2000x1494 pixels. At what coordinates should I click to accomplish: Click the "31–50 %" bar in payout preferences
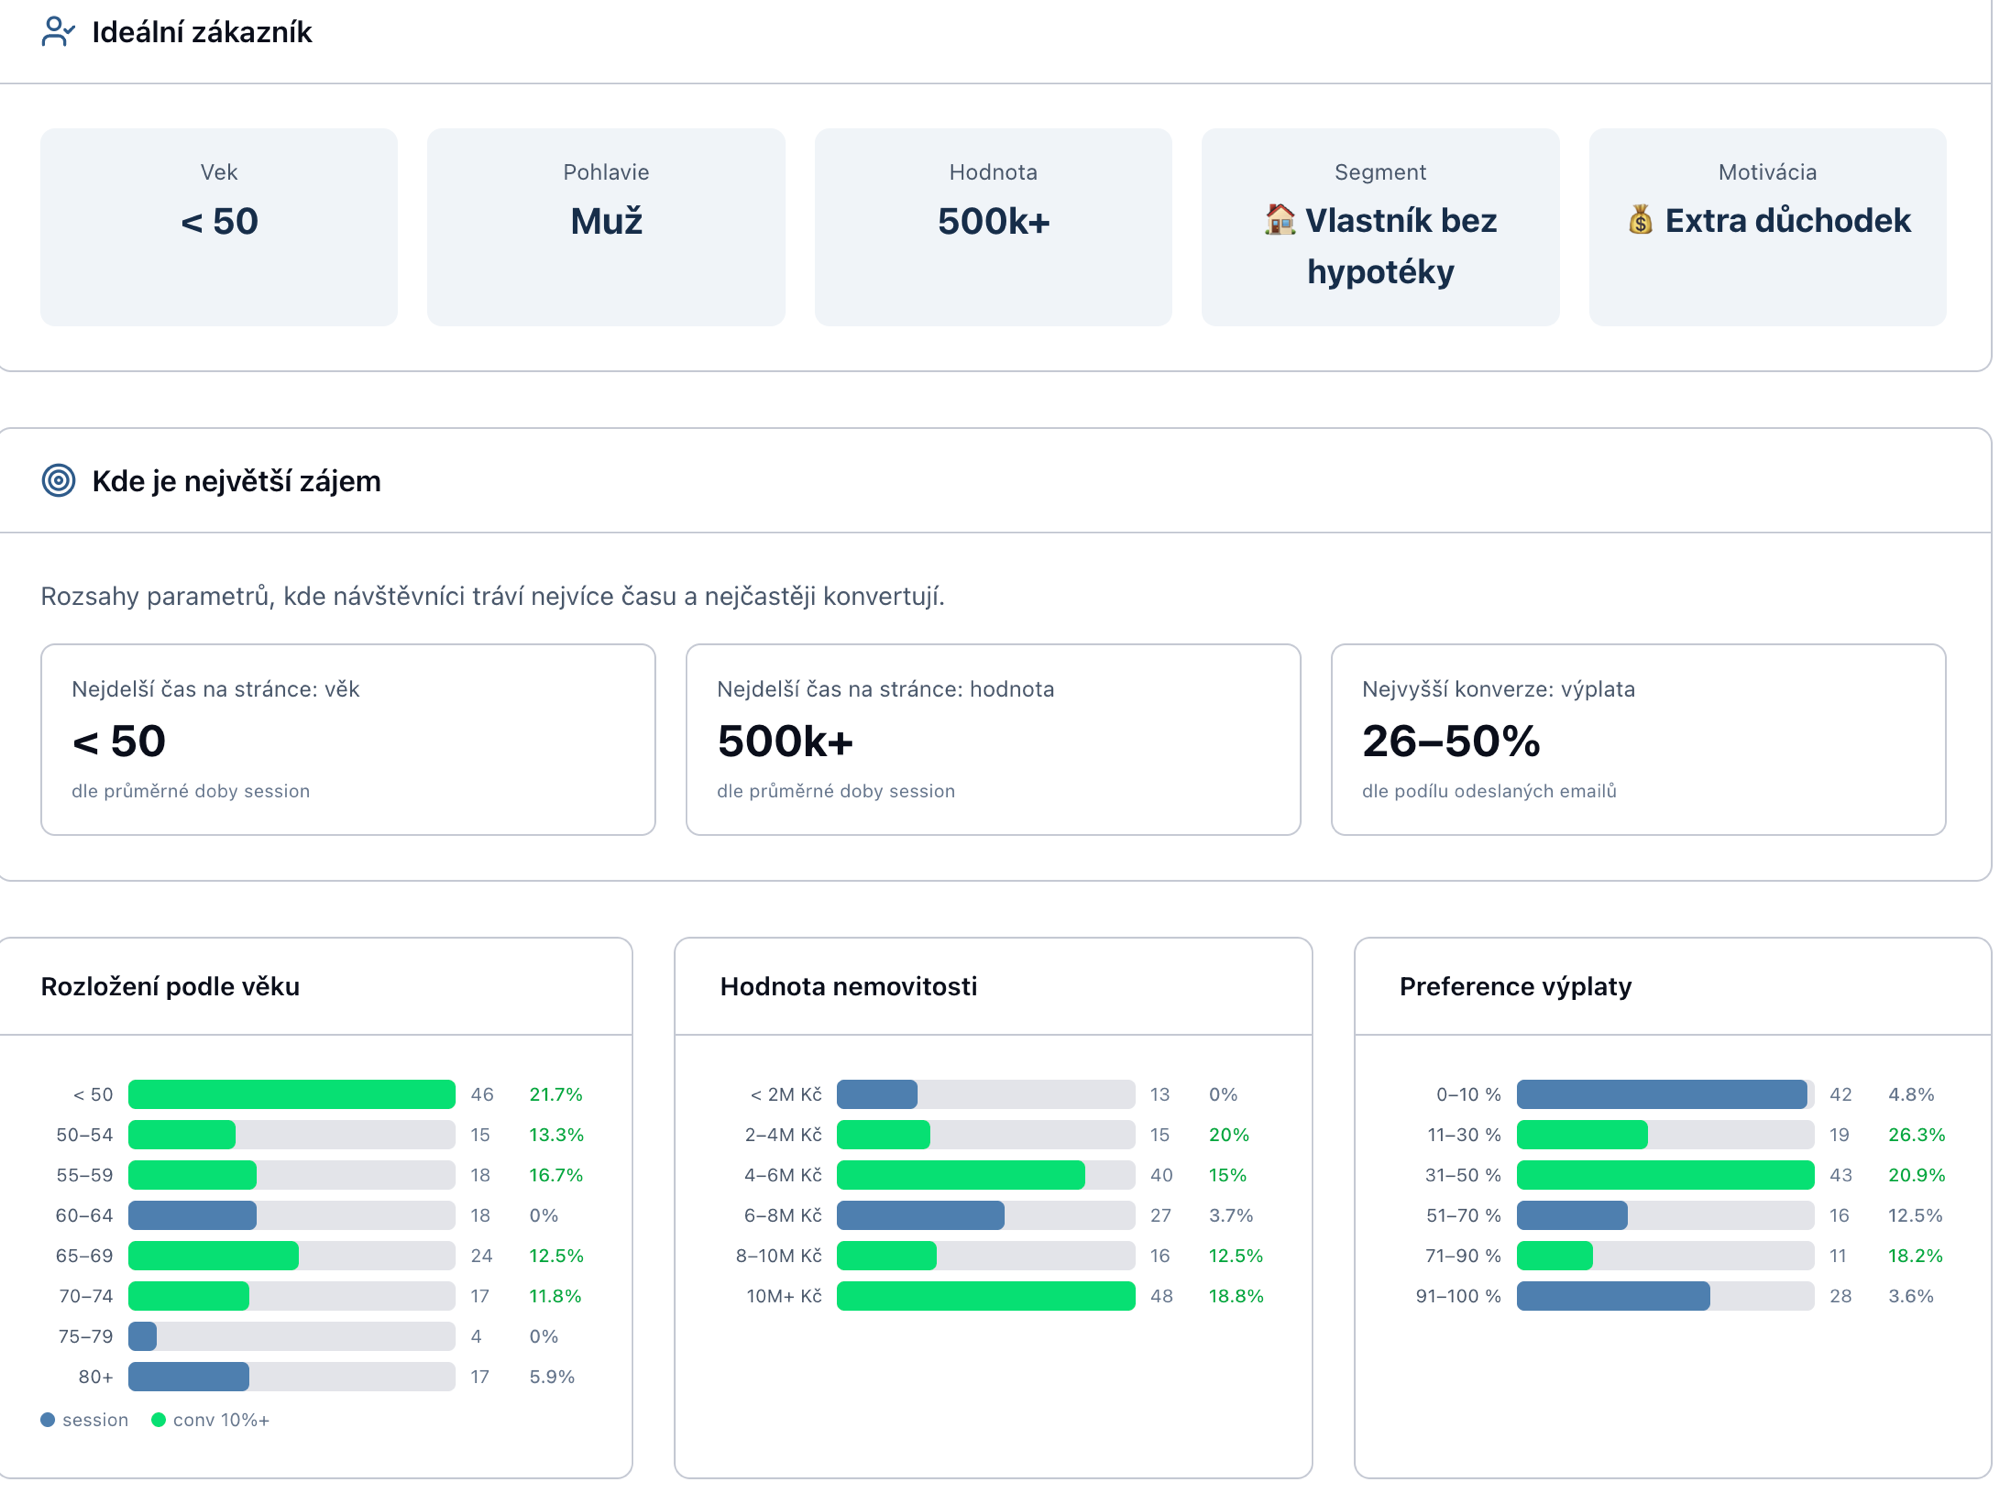pos(1665,1175)
